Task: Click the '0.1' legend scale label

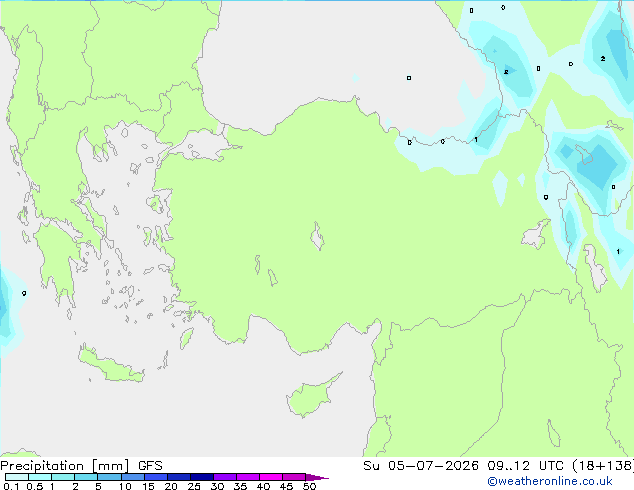Action: tap(11, 486)
